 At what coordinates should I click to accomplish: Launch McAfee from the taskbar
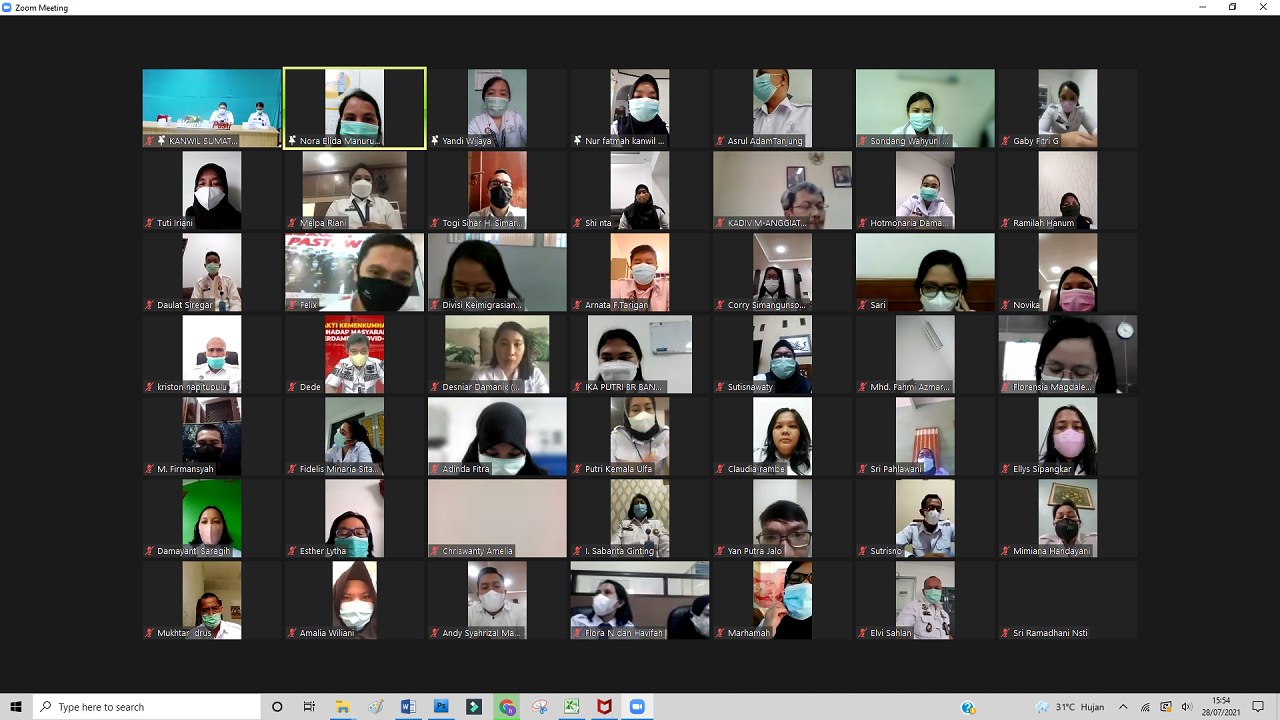[604, 707]
